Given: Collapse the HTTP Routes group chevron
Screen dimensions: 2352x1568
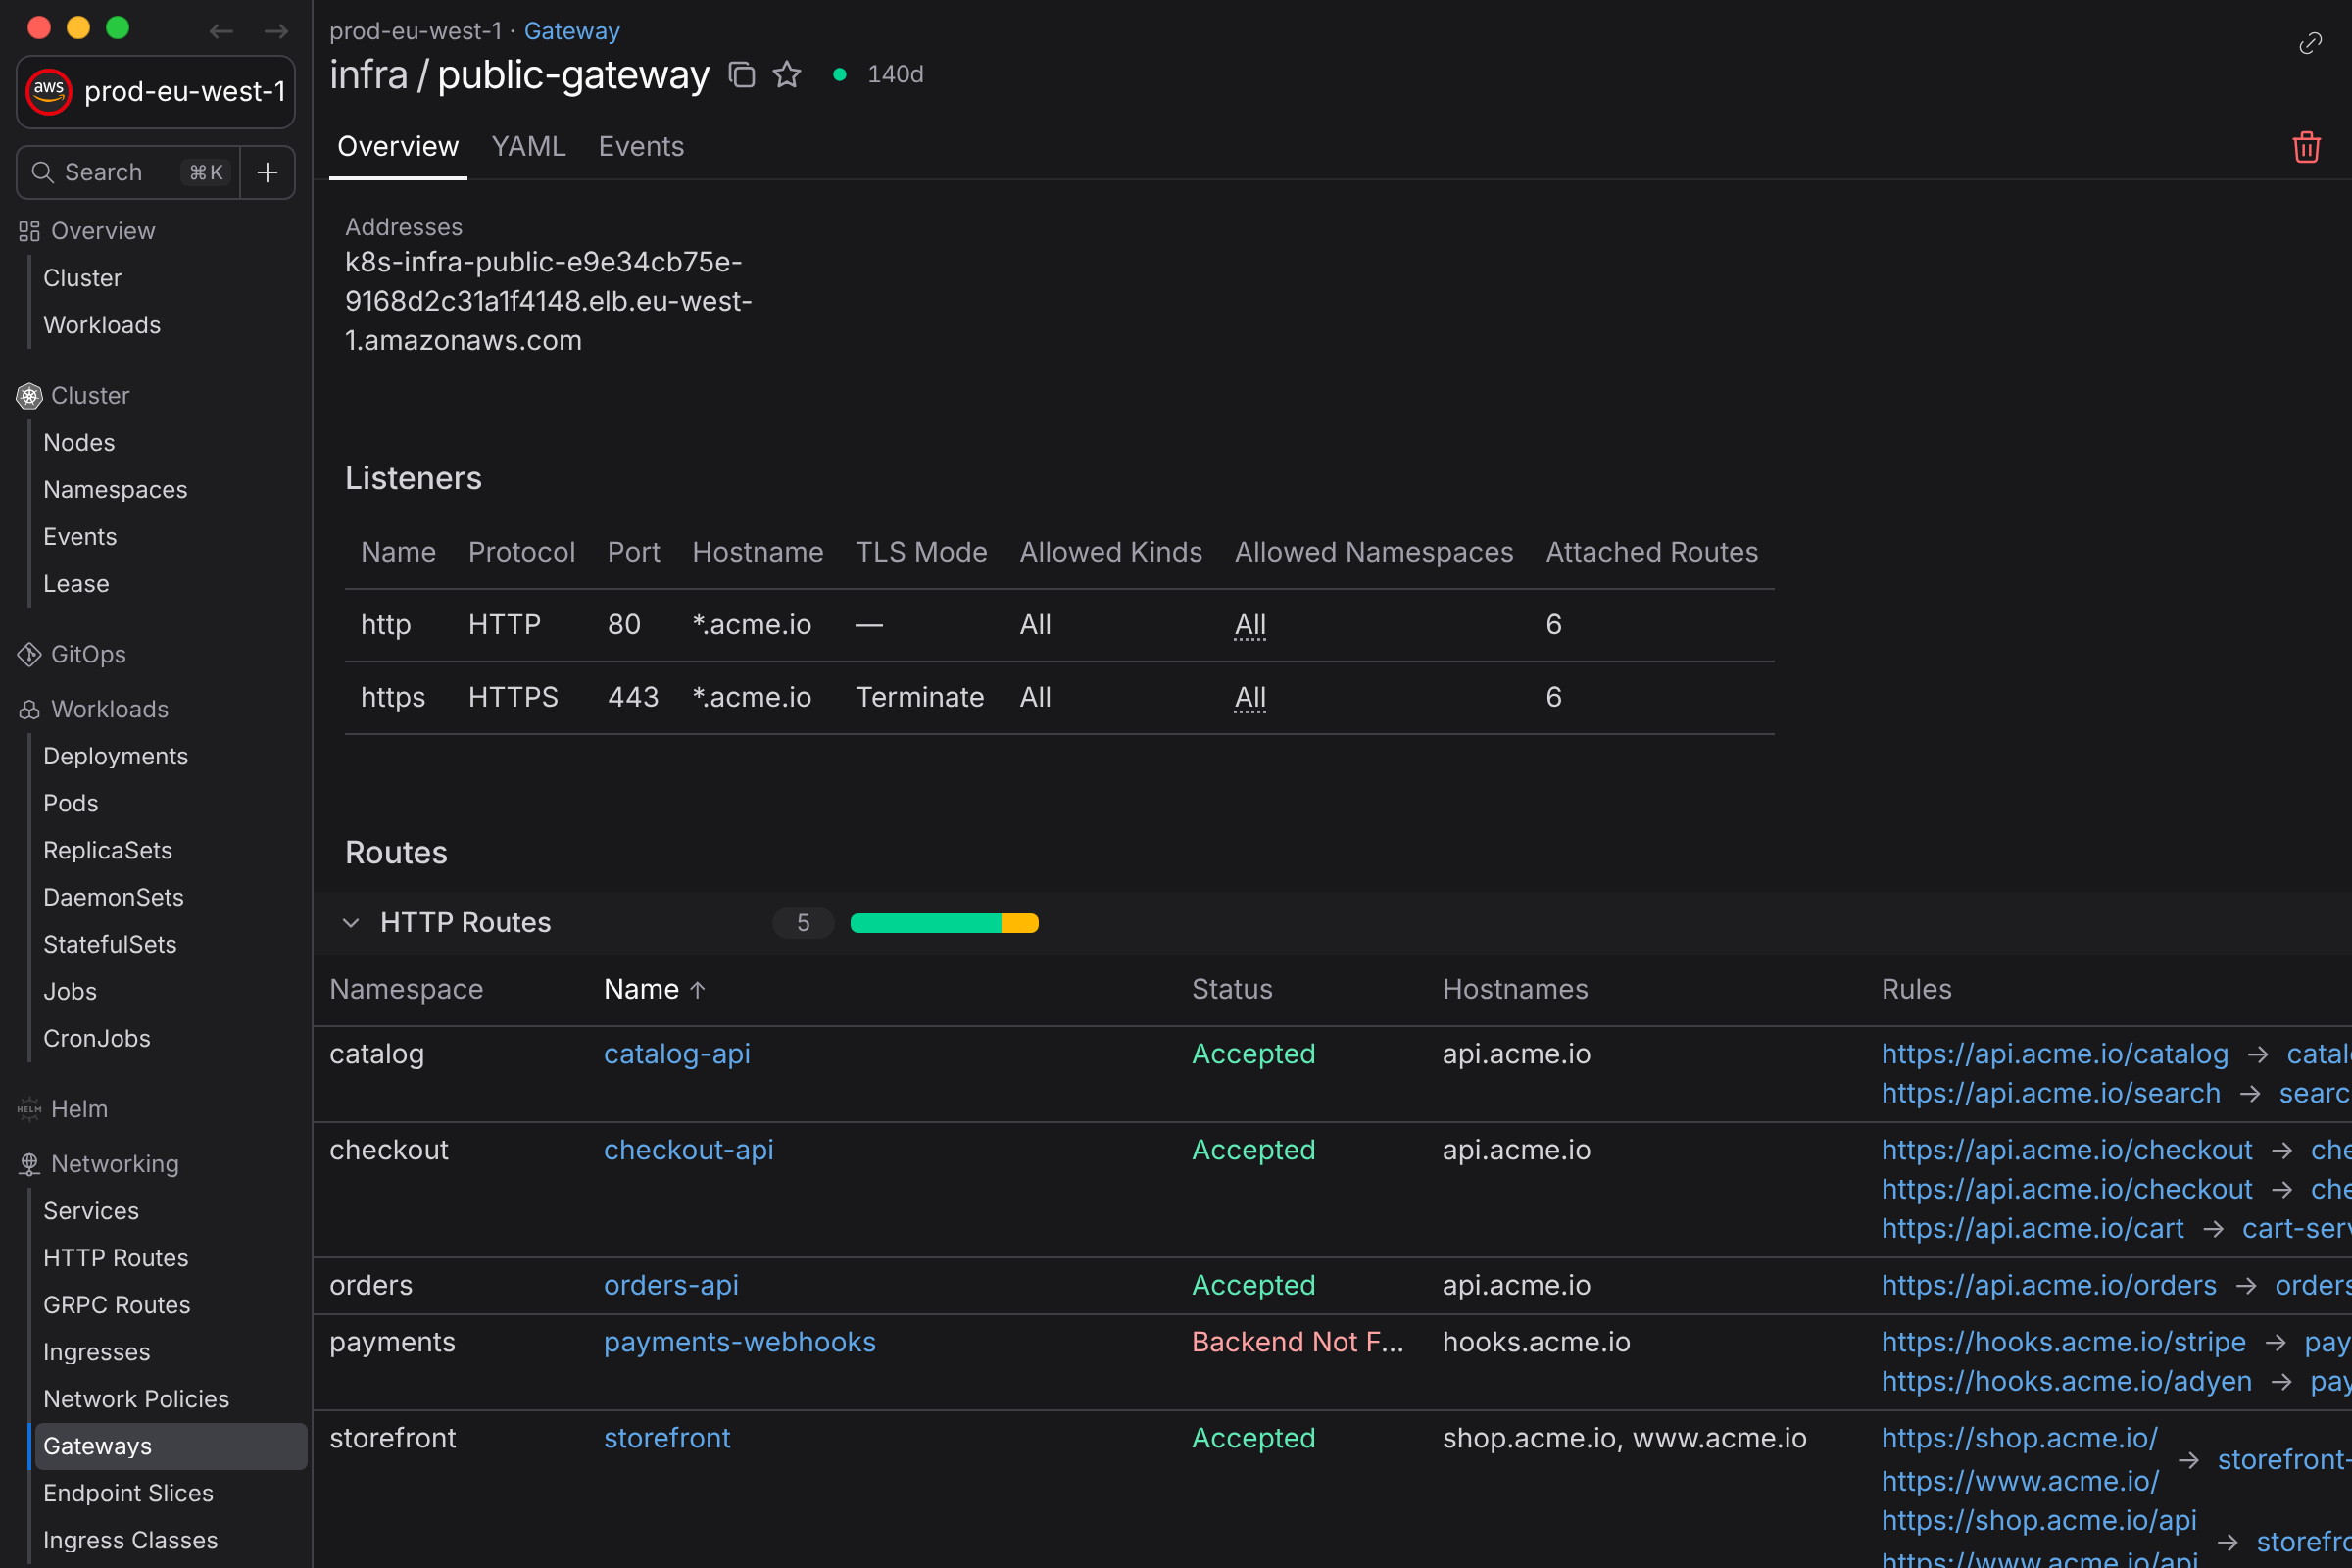Looking at the screenshot, I should [350, 922].
